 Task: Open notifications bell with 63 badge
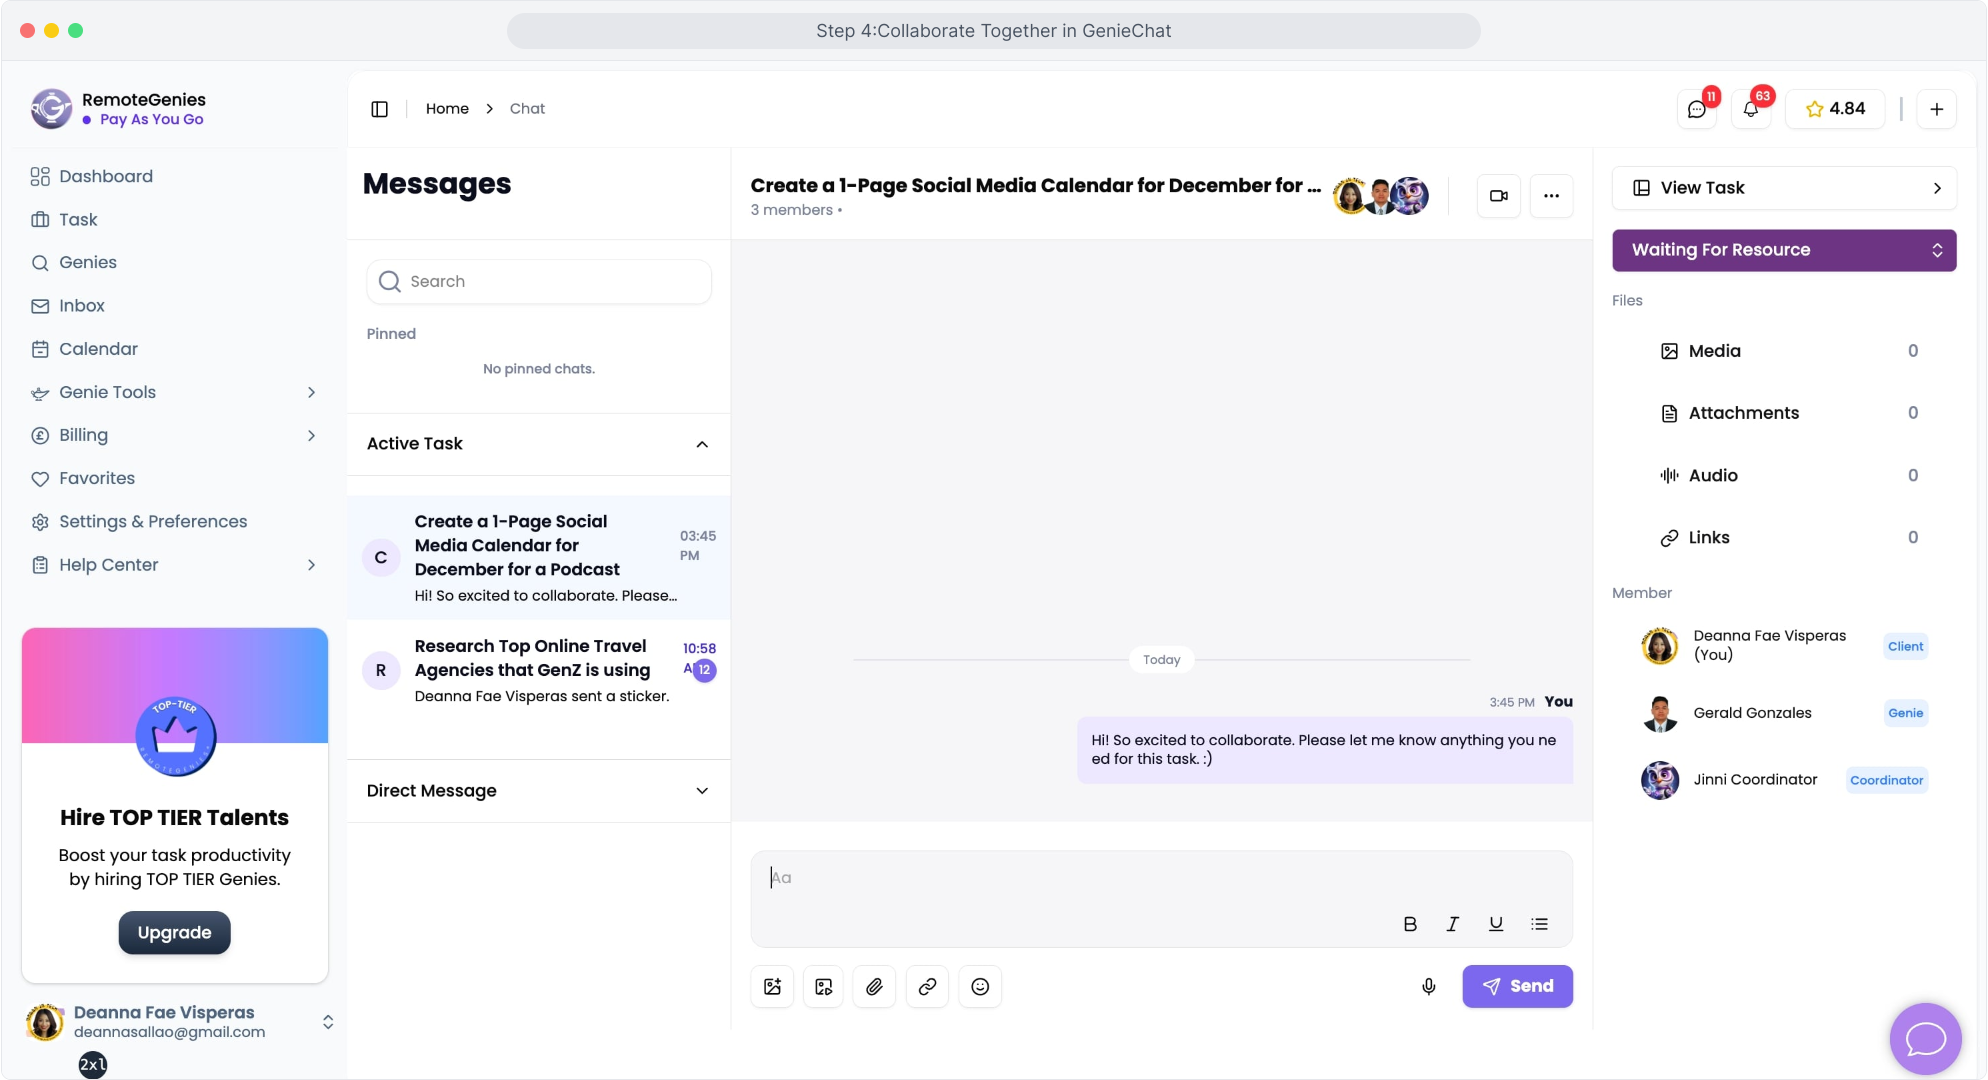click(x=1751, y=109)
